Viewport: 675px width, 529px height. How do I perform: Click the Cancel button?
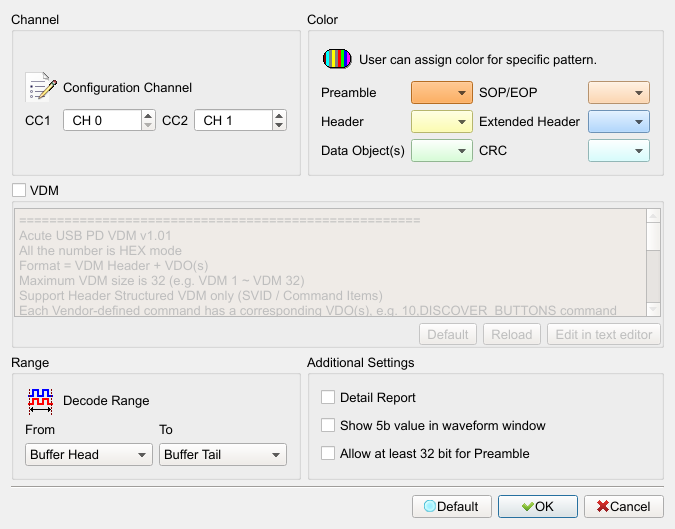(624, 506)
